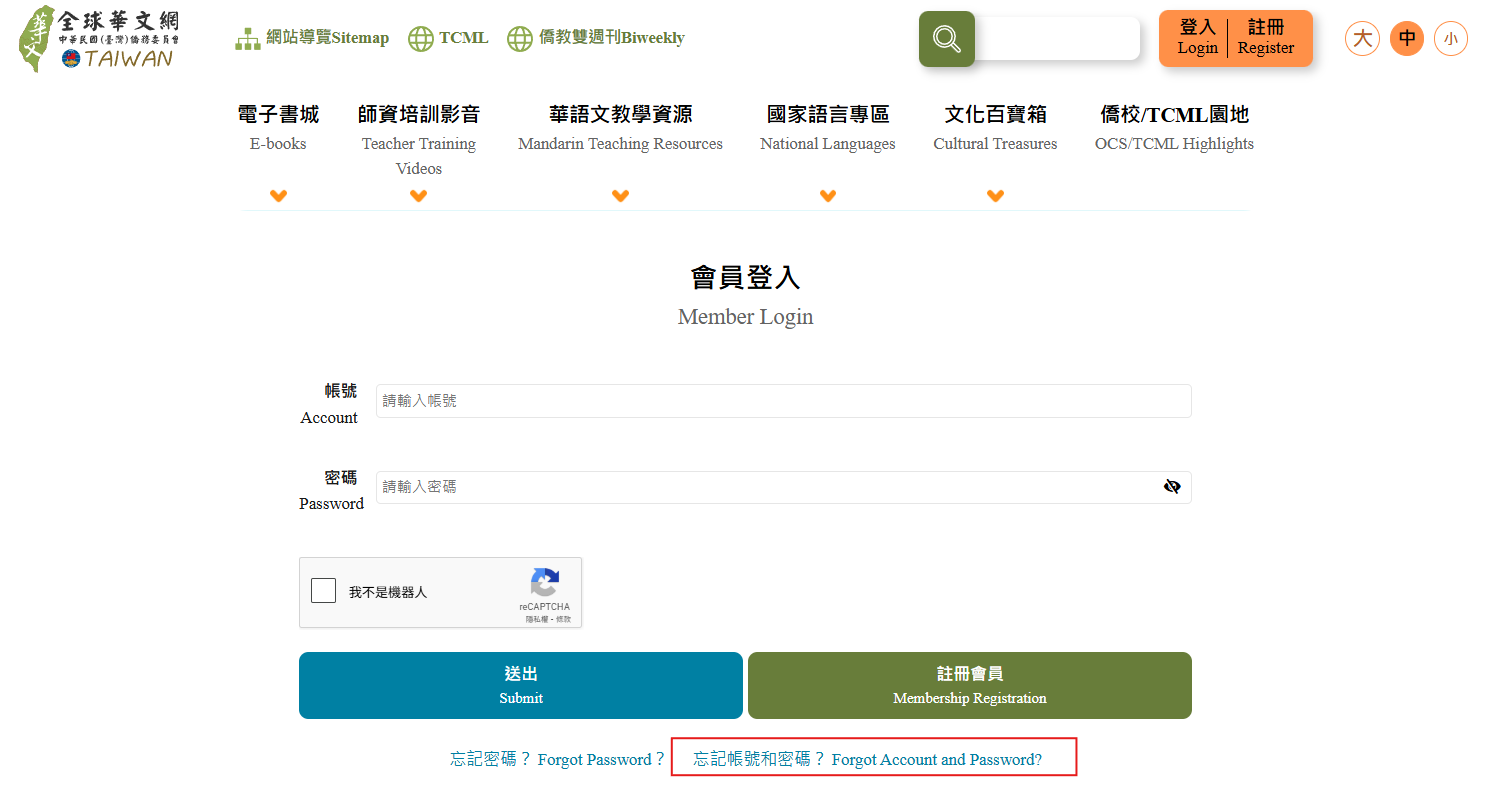1502x794 pixels.
Task: Open OCS/TCML Highlights menu item
Action: coord(1174,128)
